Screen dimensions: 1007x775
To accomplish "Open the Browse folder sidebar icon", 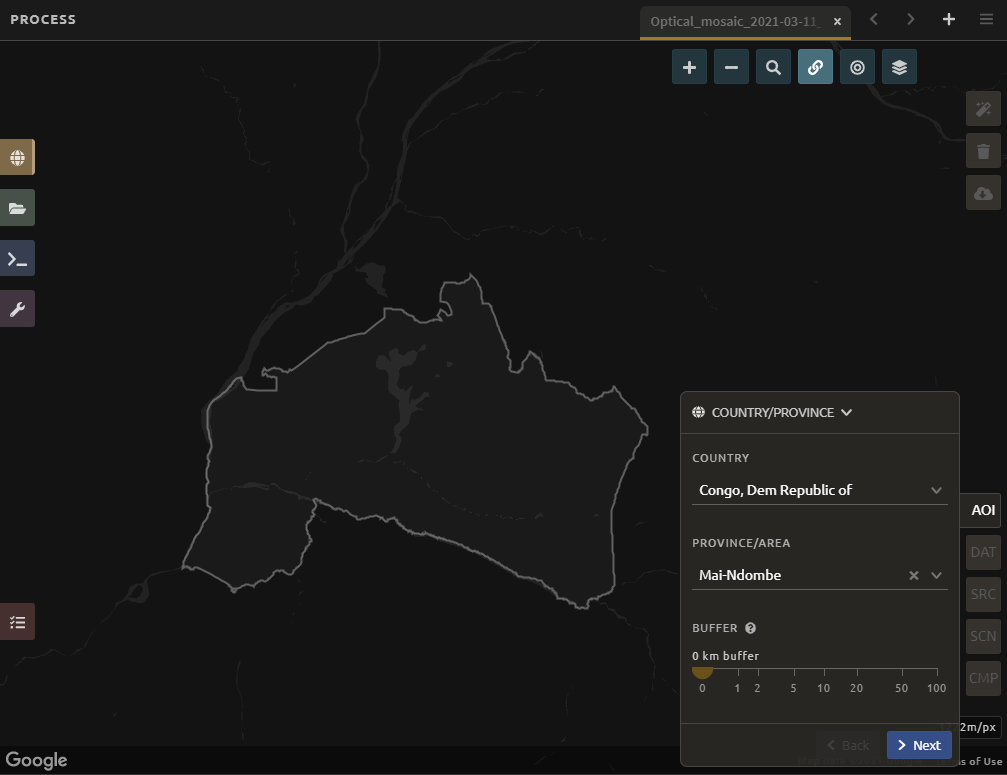I will [17, 208].
